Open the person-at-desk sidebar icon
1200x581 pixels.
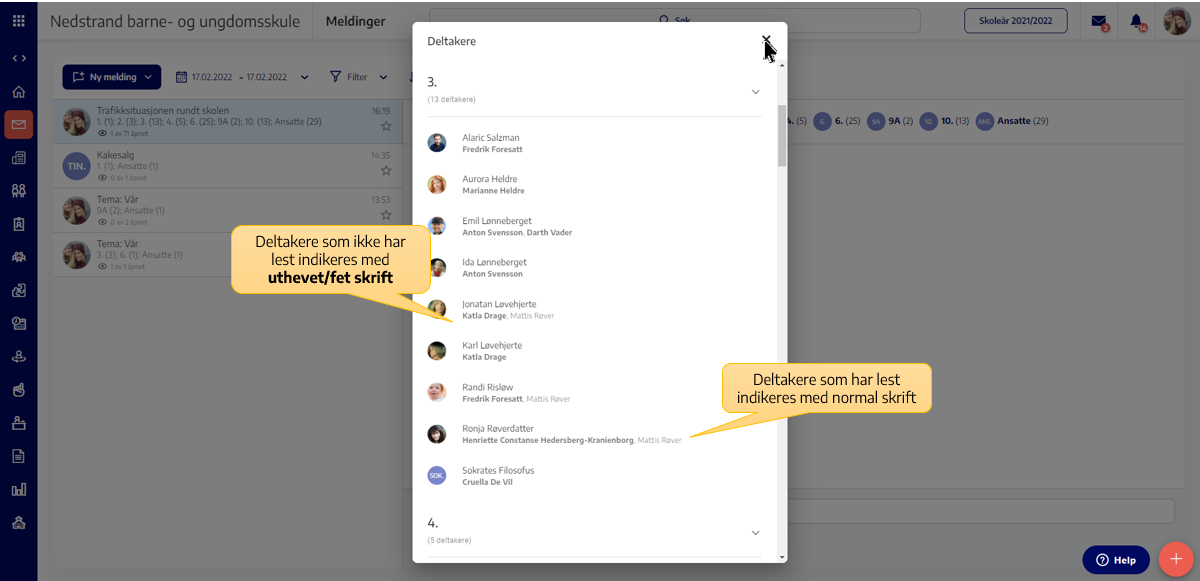(x=19, y=422)
